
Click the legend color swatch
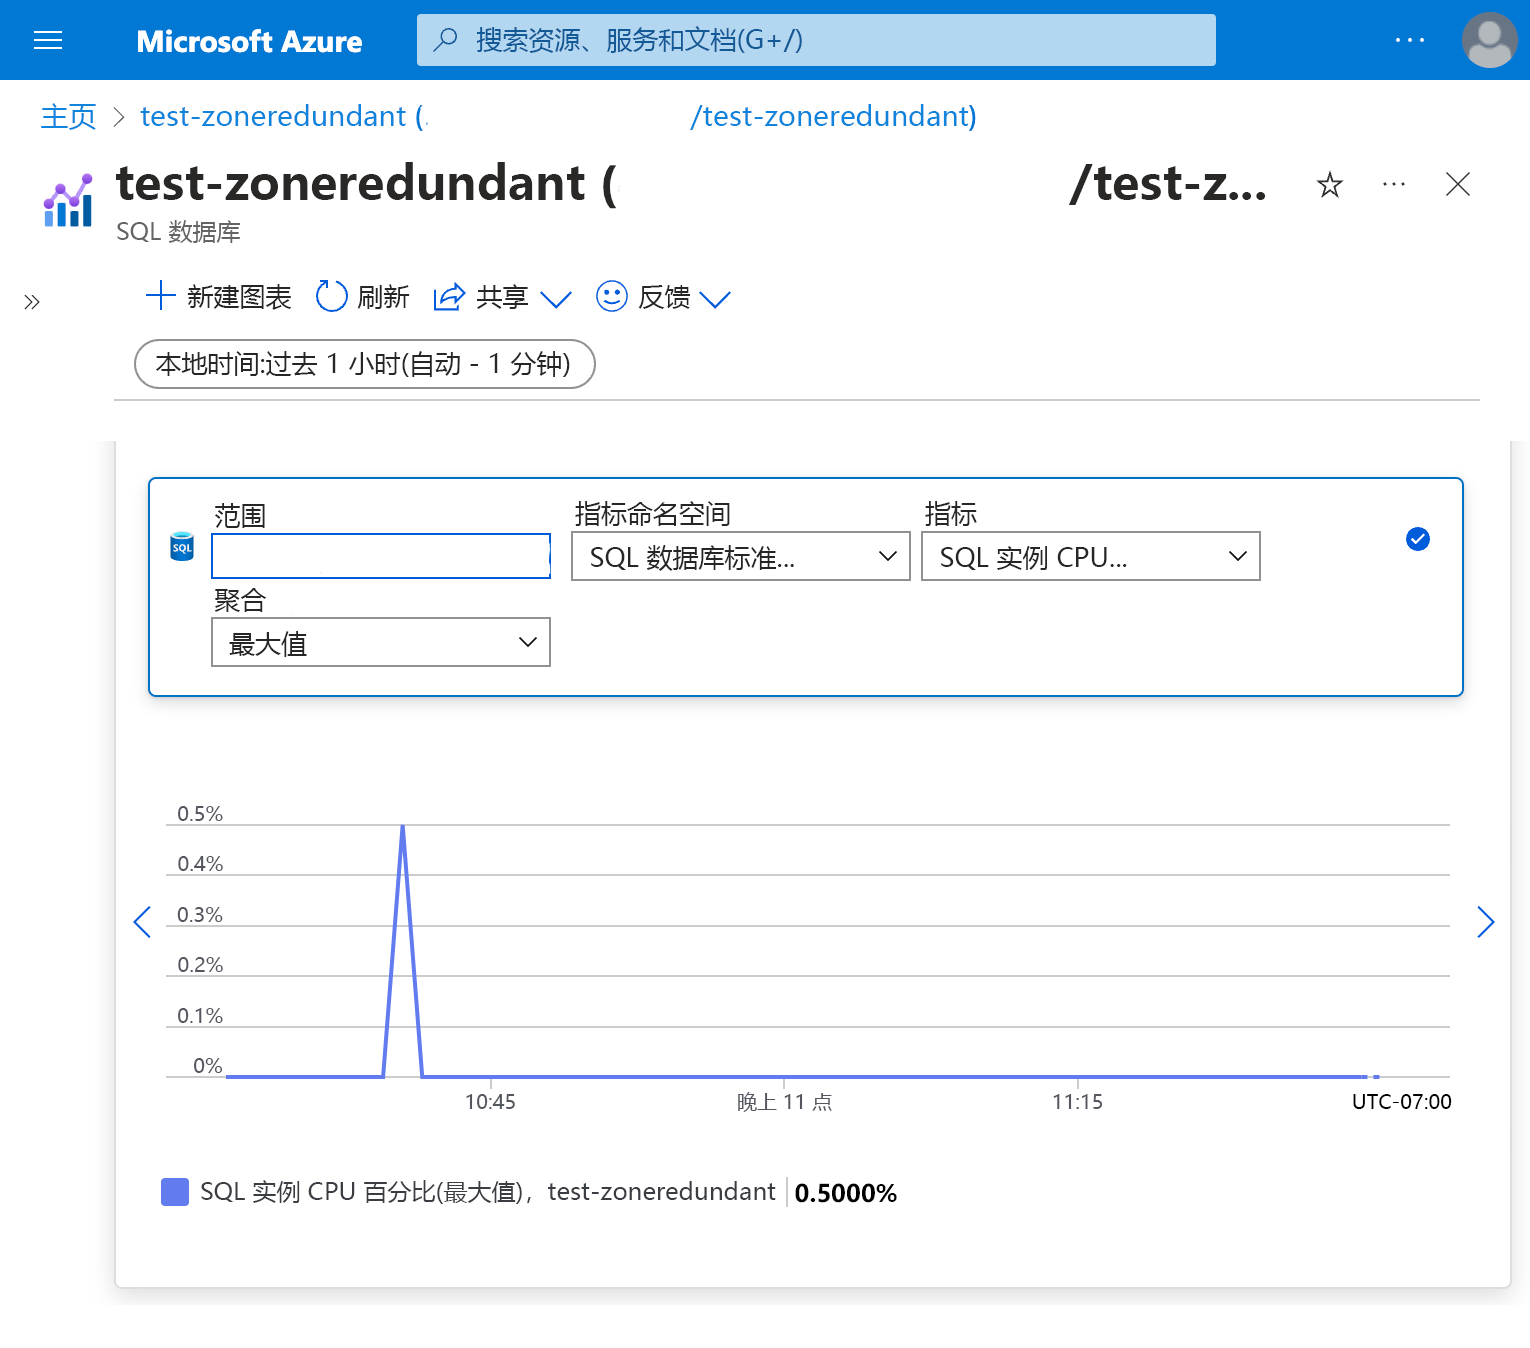click(x=175, y=1192)
